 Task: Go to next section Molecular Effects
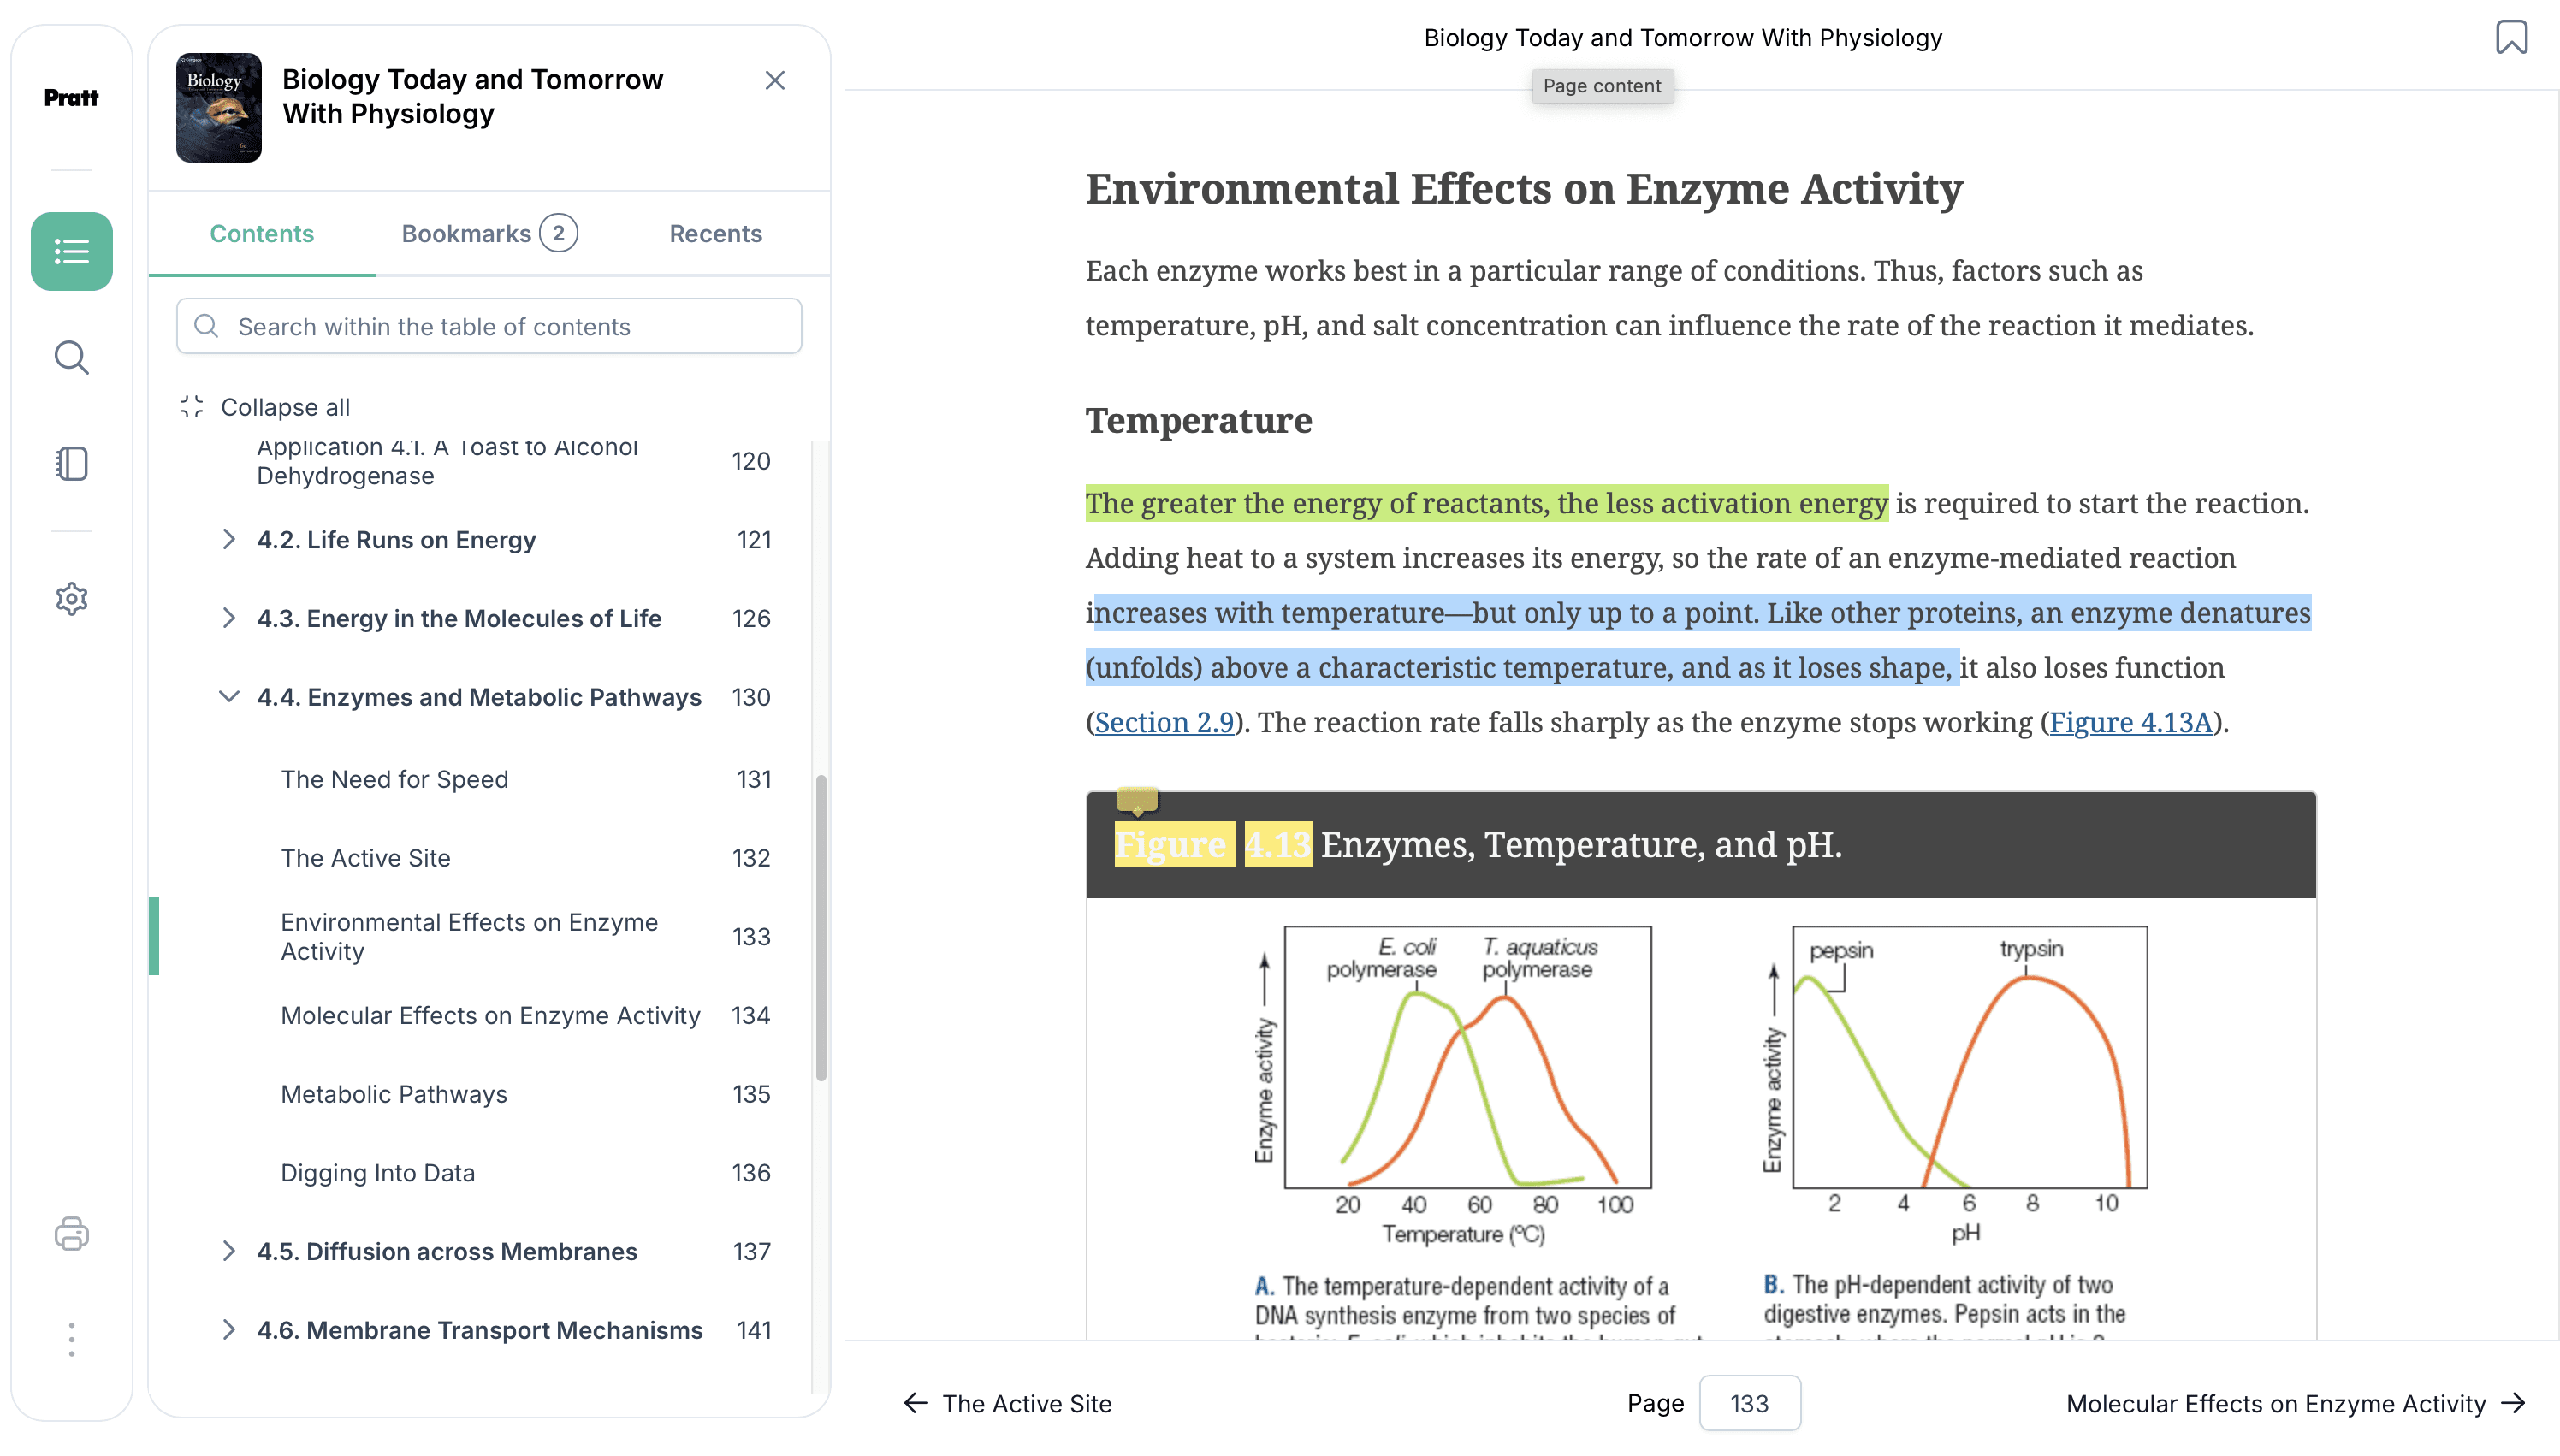click(2296, 1403)
